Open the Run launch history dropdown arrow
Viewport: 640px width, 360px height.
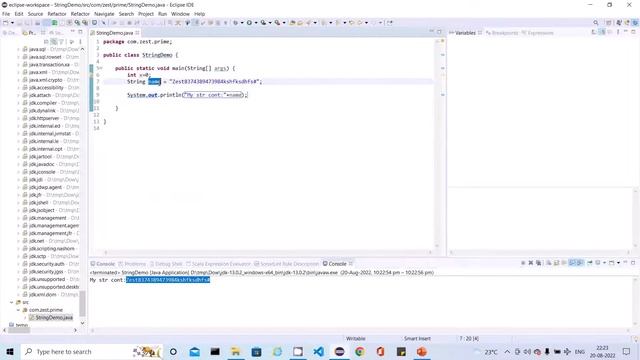click(x=256, y=23)
